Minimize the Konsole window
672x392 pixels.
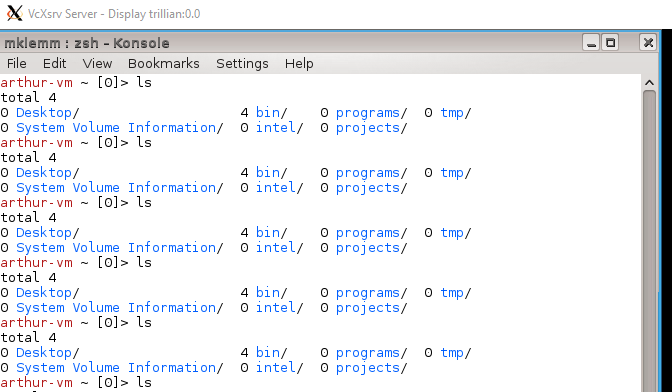[591, 43]
